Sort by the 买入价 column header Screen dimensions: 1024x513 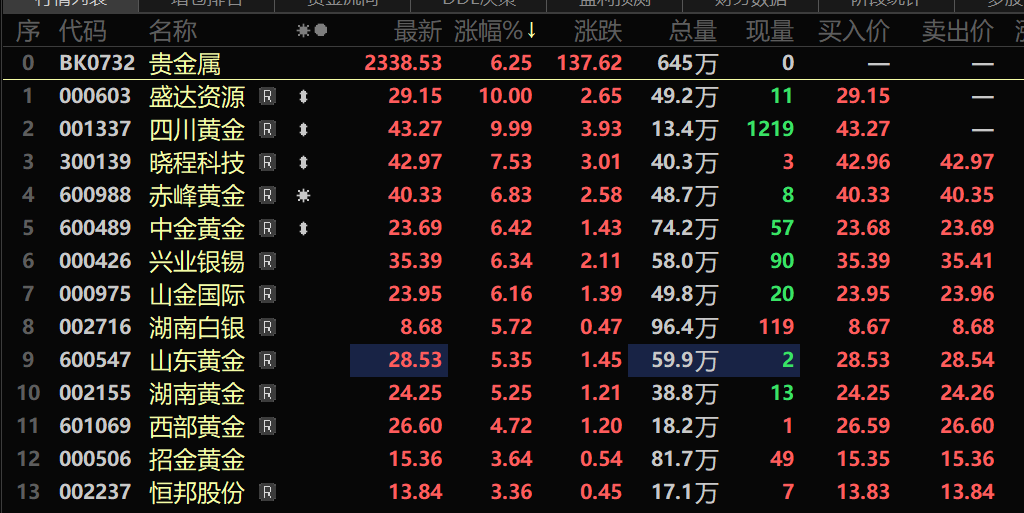[x=854, y=31]
